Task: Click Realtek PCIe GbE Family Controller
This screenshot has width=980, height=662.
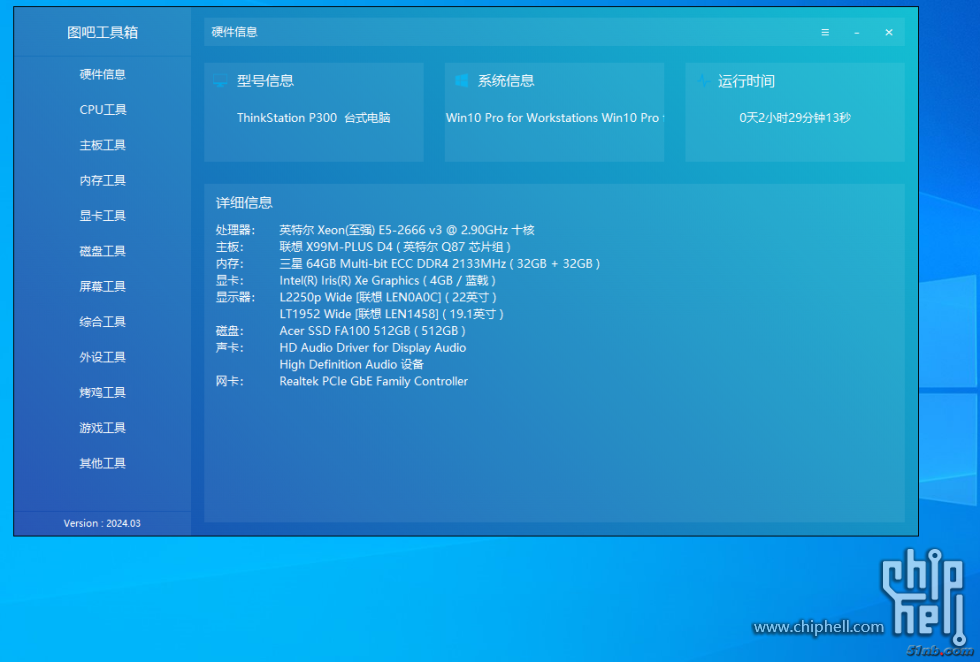Action: [374, 381]
